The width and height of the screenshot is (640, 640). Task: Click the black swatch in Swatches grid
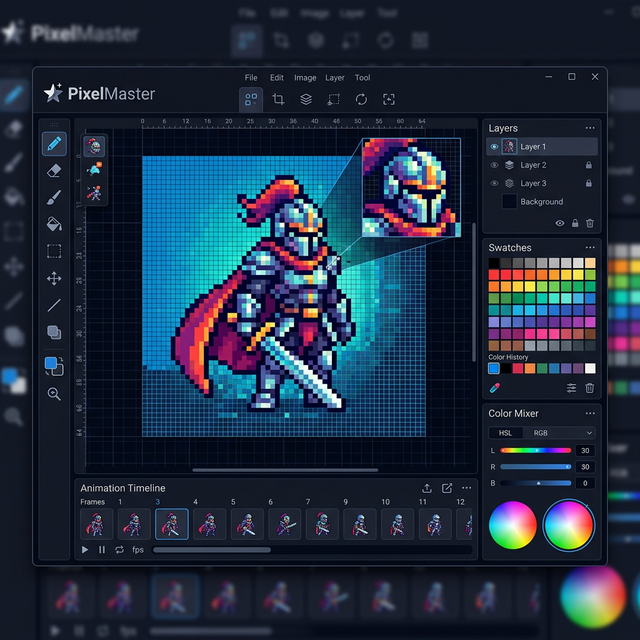click(494, 263)
